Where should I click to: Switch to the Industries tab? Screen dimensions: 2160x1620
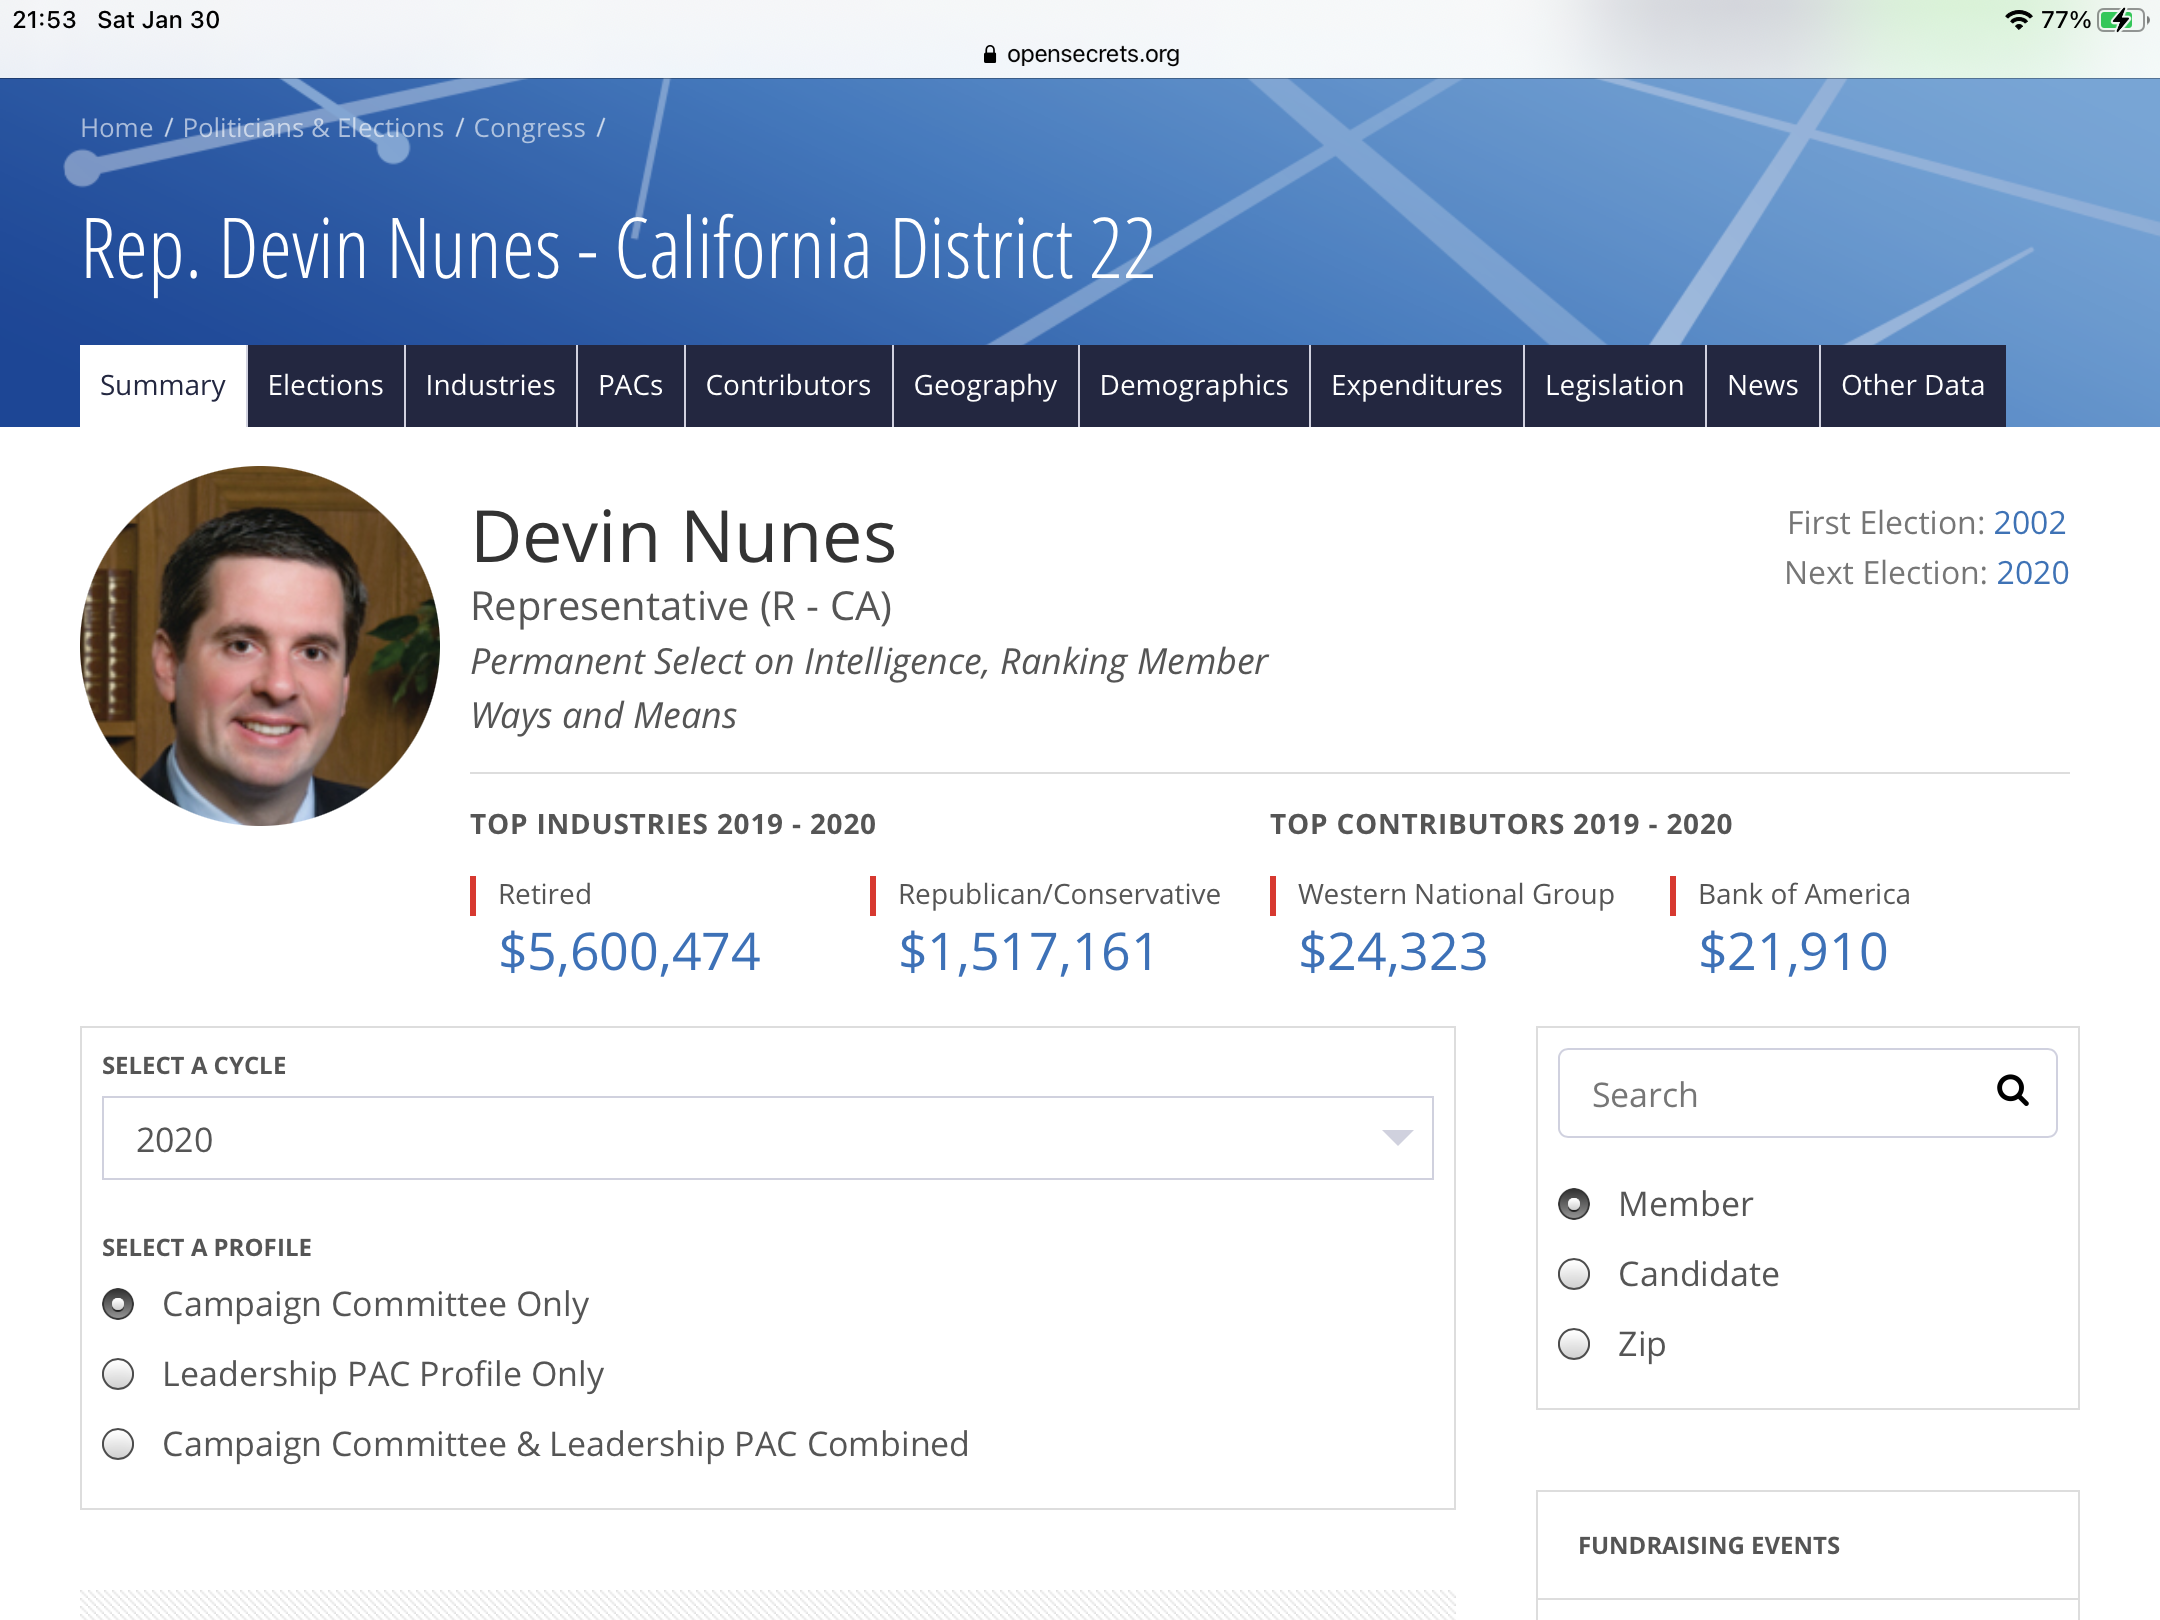(x=490, y=386)
